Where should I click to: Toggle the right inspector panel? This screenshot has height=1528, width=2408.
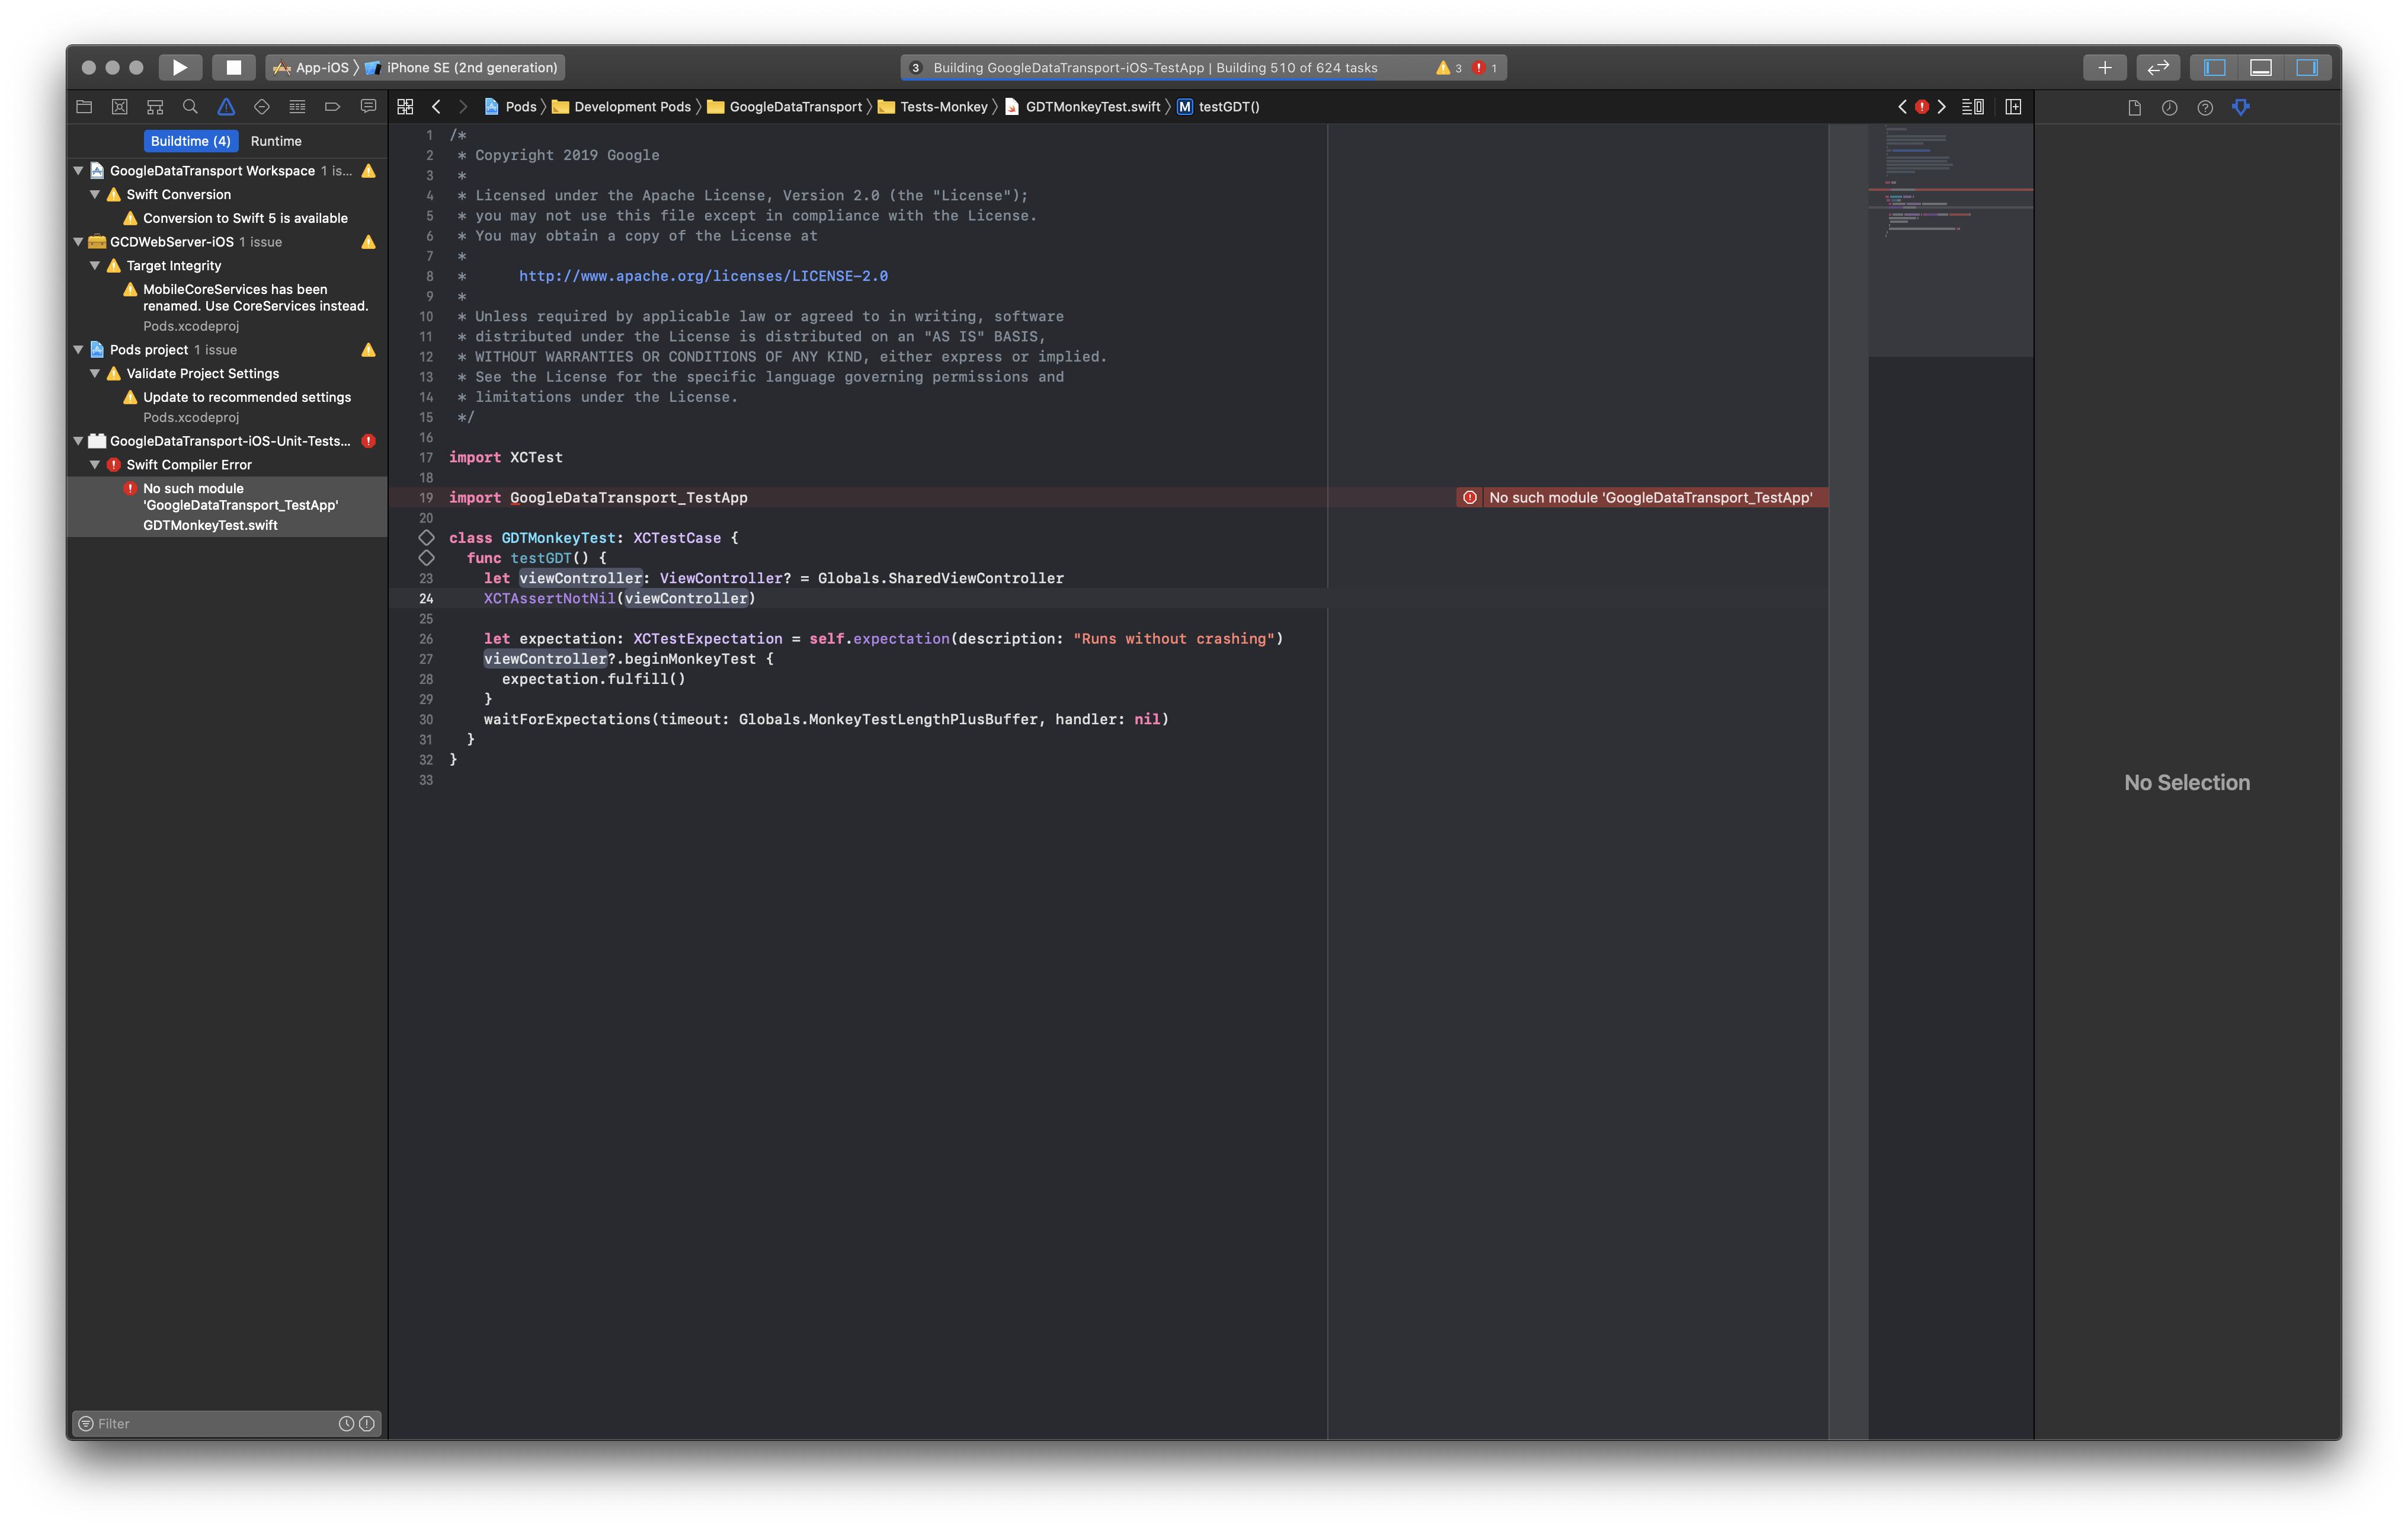[x=2306, y=67]
